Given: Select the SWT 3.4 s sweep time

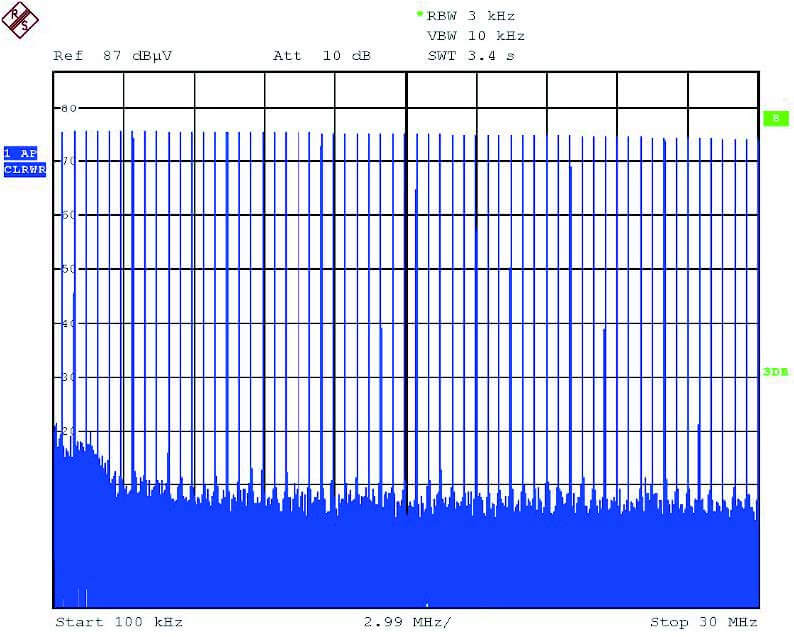Looking at the screenshot, I should (x=470, y=56).
